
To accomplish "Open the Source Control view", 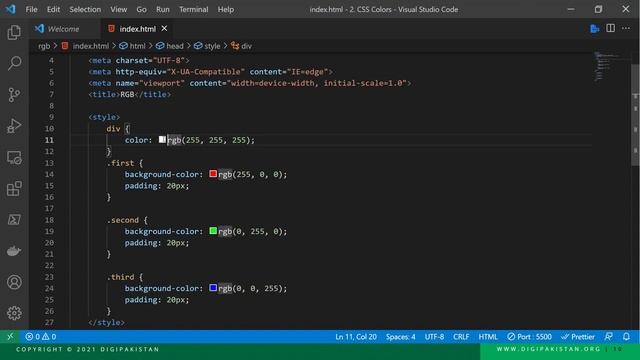I will point(14,95).
